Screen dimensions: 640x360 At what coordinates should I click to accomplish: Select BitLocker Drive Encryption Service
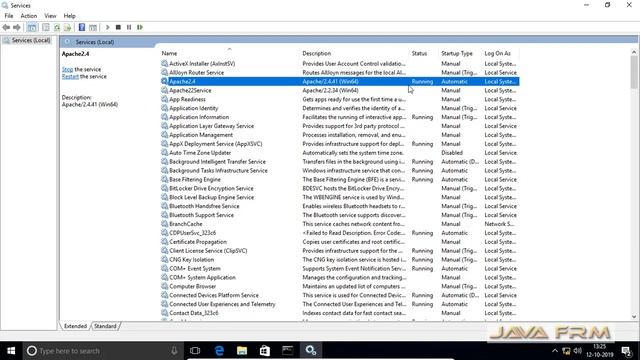click(340, 188)
